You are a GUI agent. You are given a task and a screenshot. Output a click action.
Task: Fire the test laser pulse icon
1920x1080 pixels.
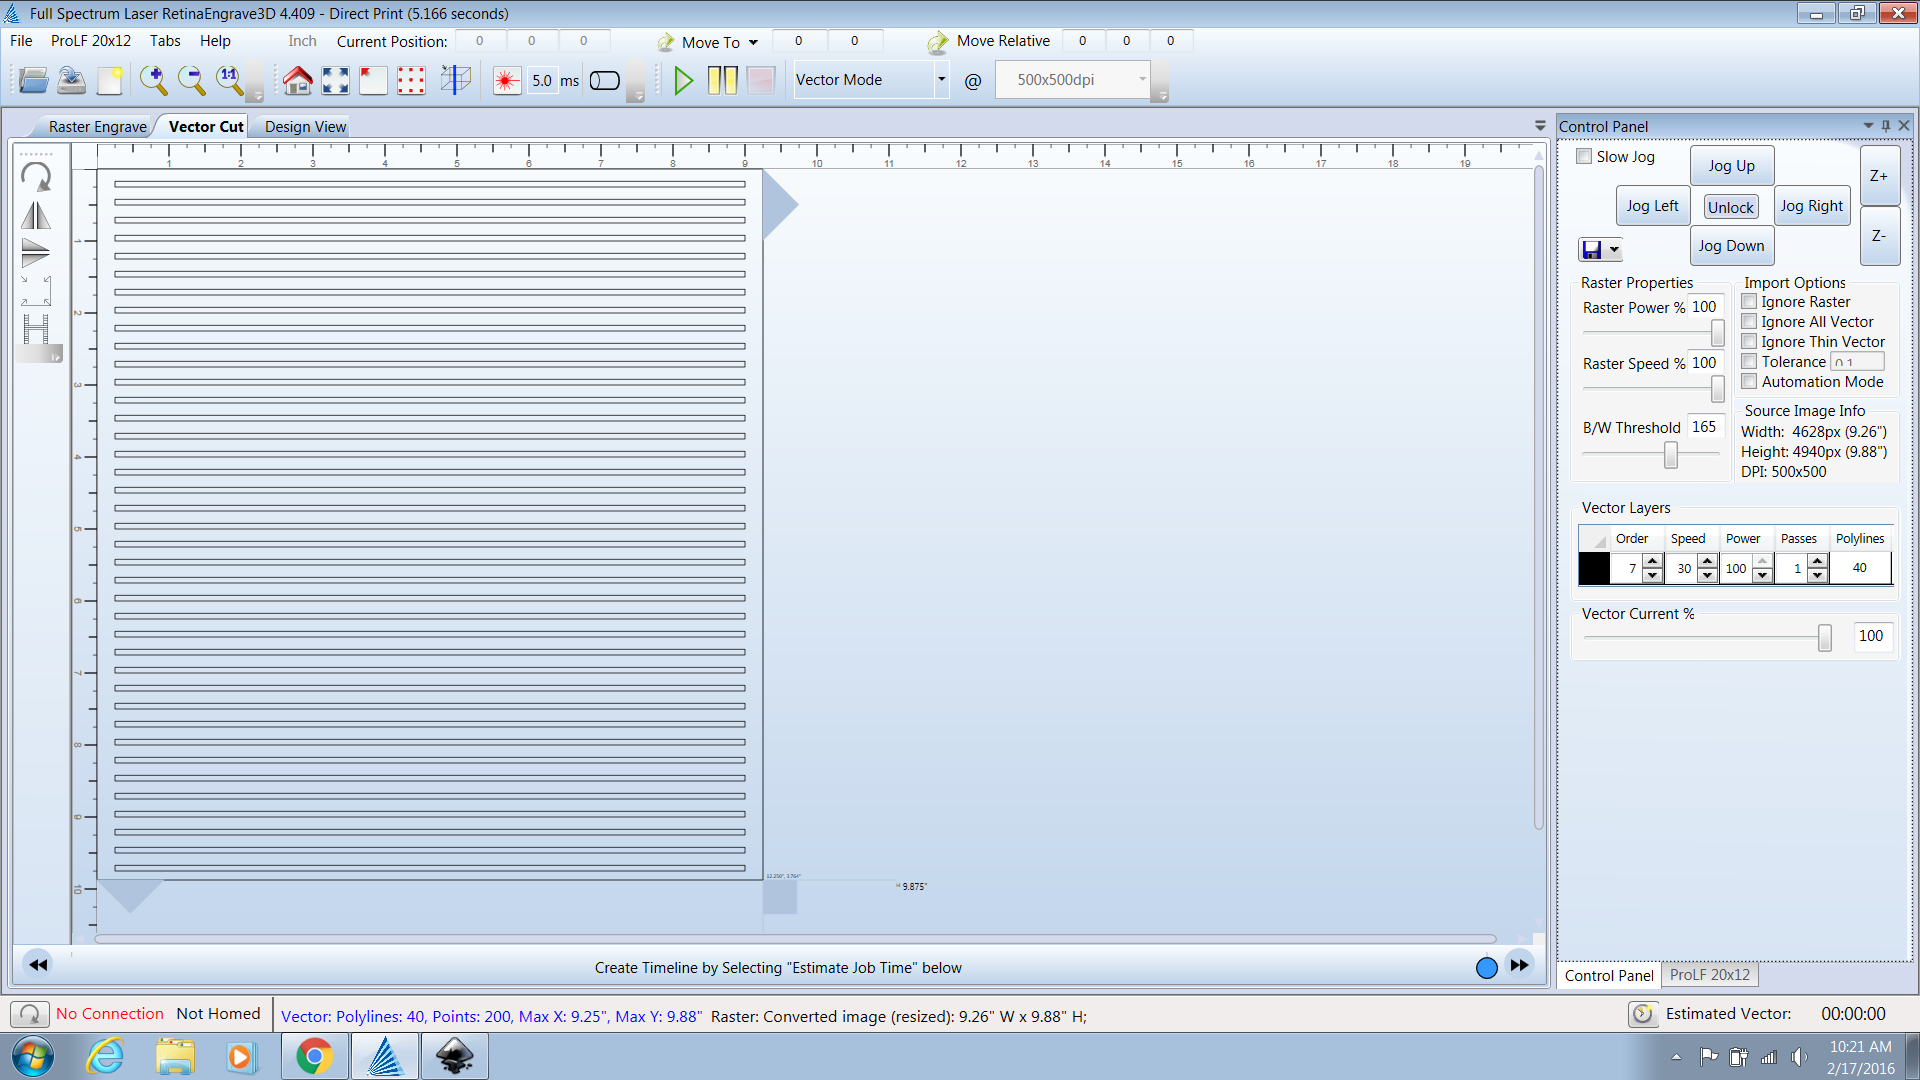pyautogui.click(x=507, y=80)
